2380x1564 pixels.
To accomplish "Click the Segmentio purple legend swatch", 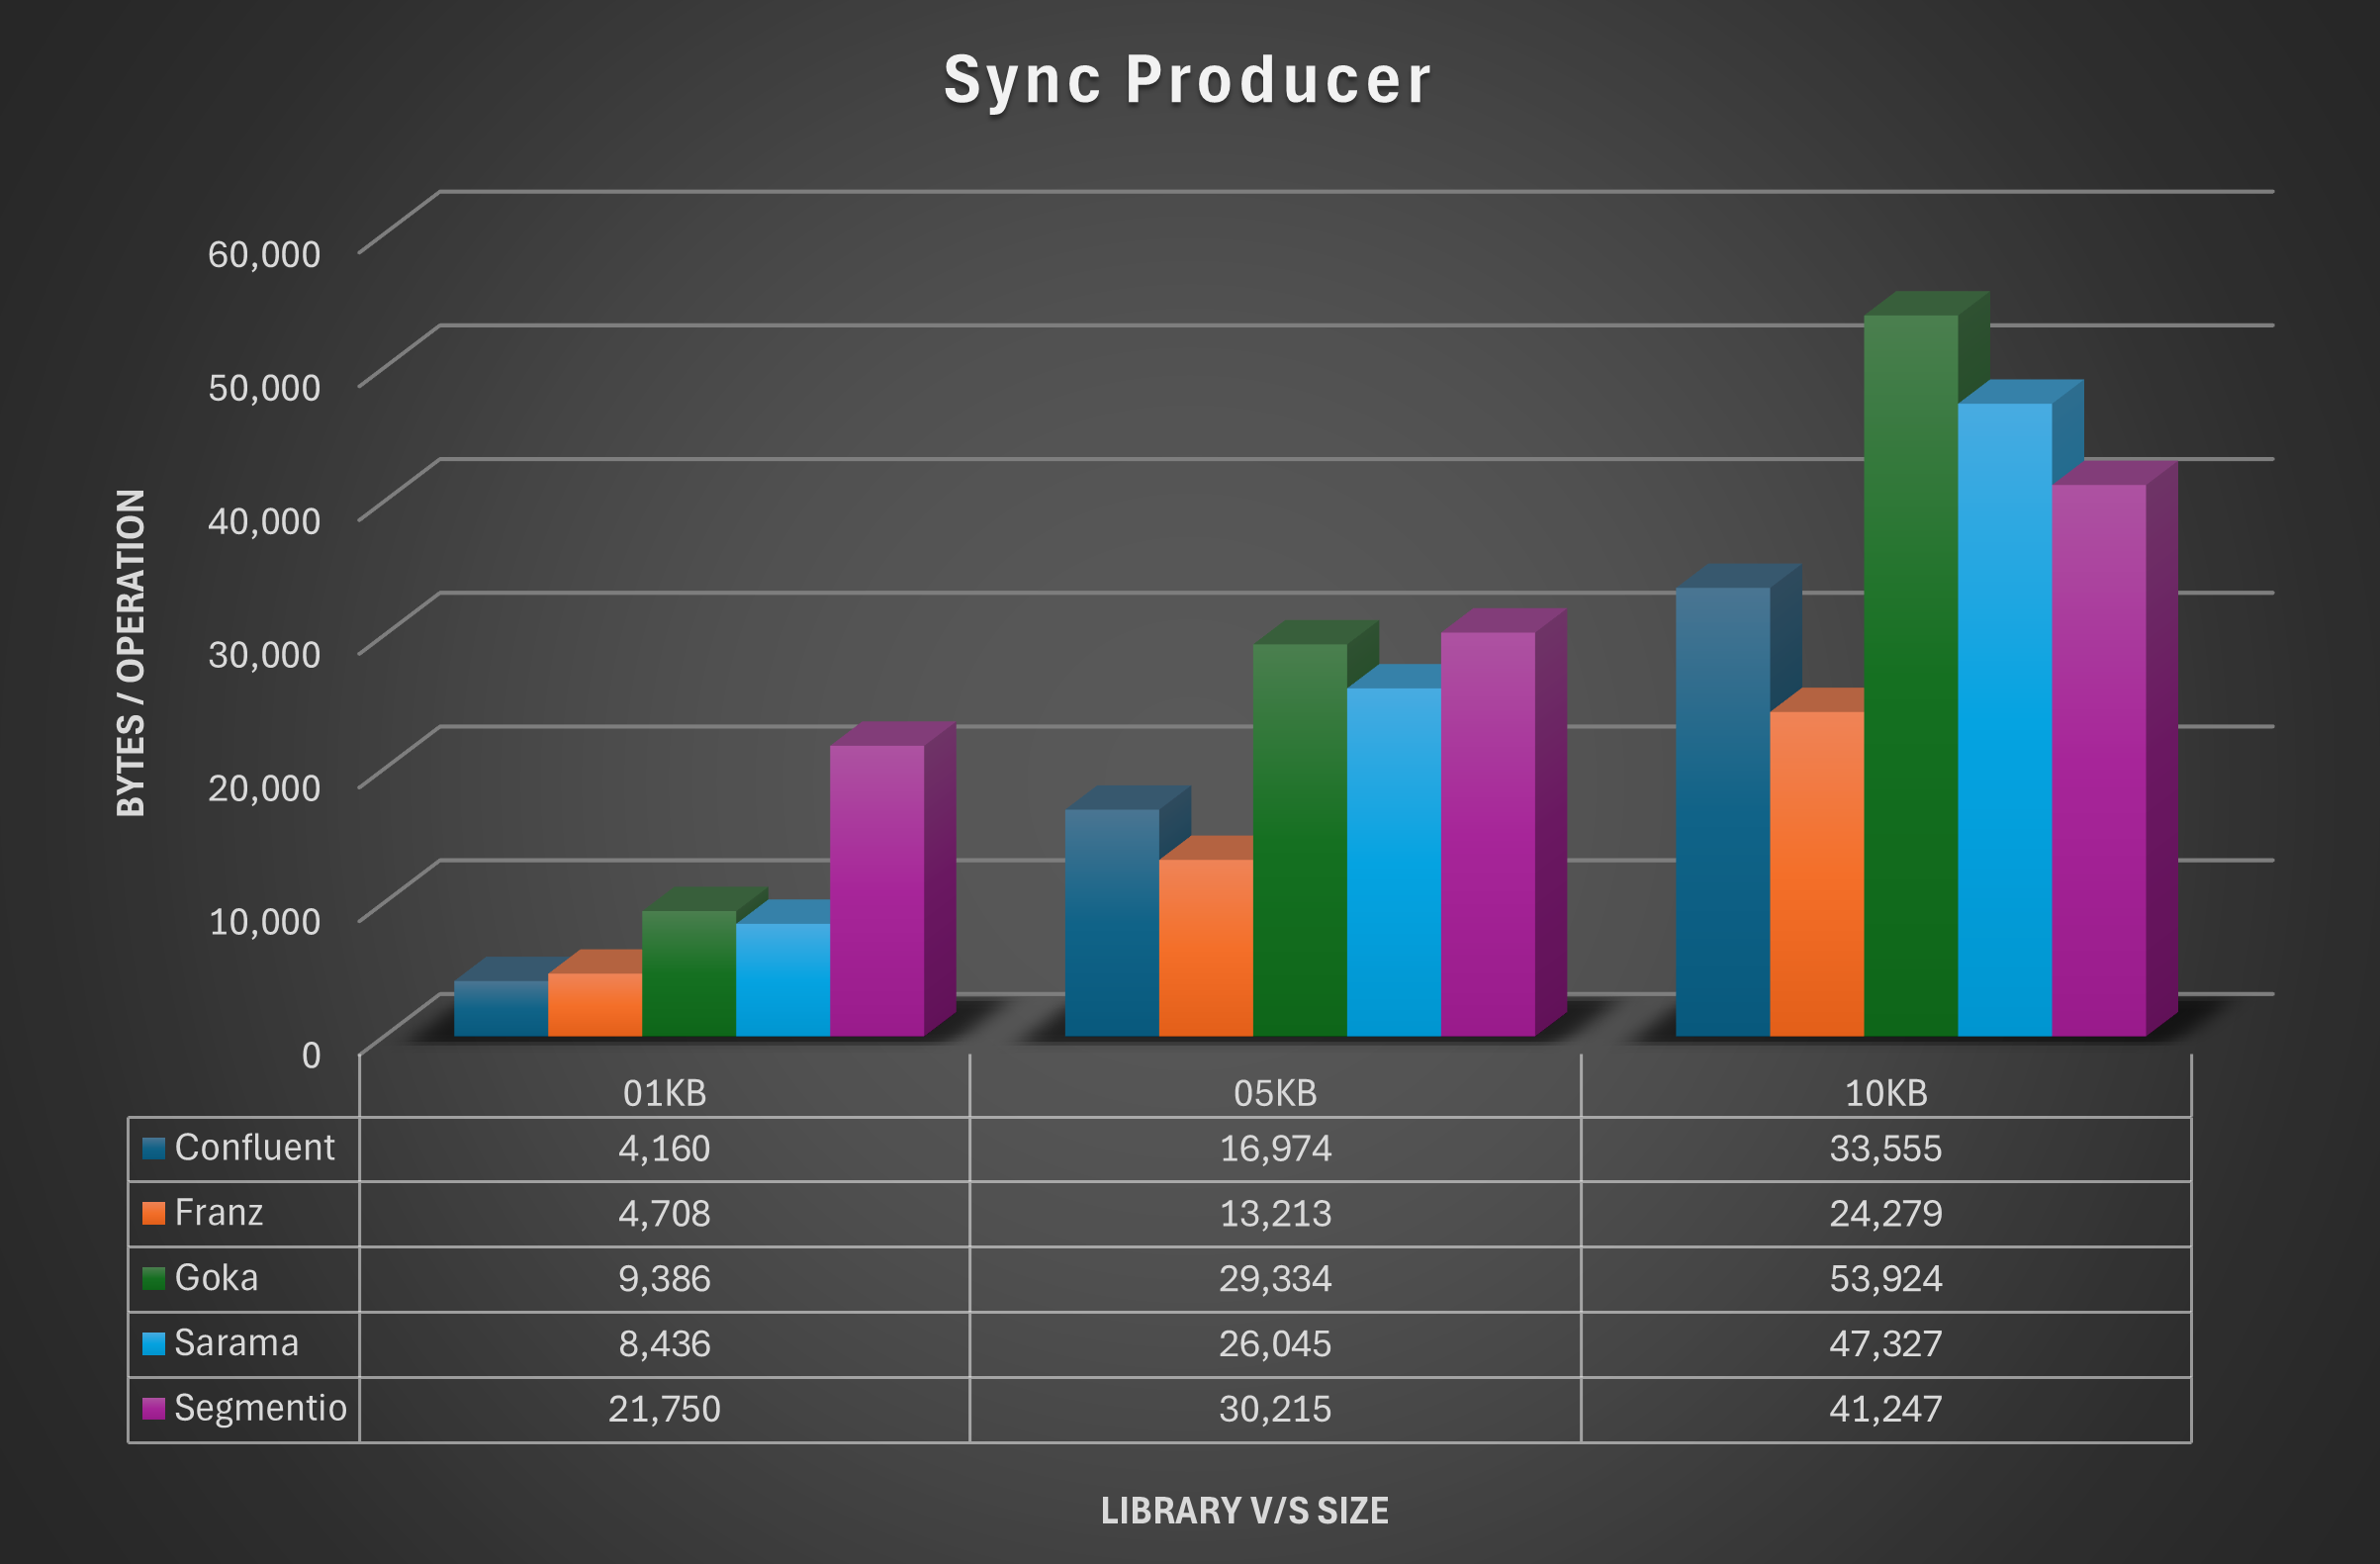I will coord(153,1408).
